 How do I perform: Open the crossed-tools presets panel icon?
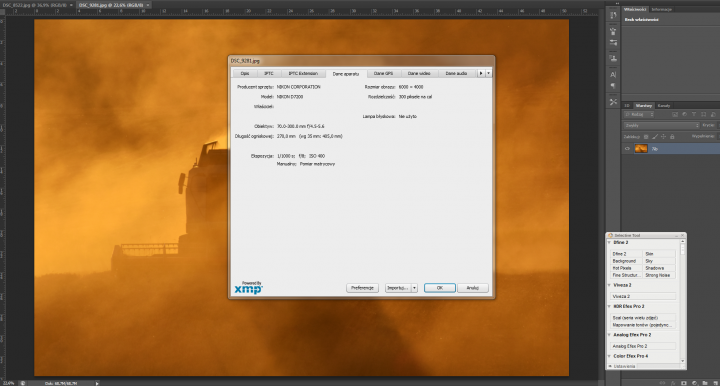pos(613,102)
